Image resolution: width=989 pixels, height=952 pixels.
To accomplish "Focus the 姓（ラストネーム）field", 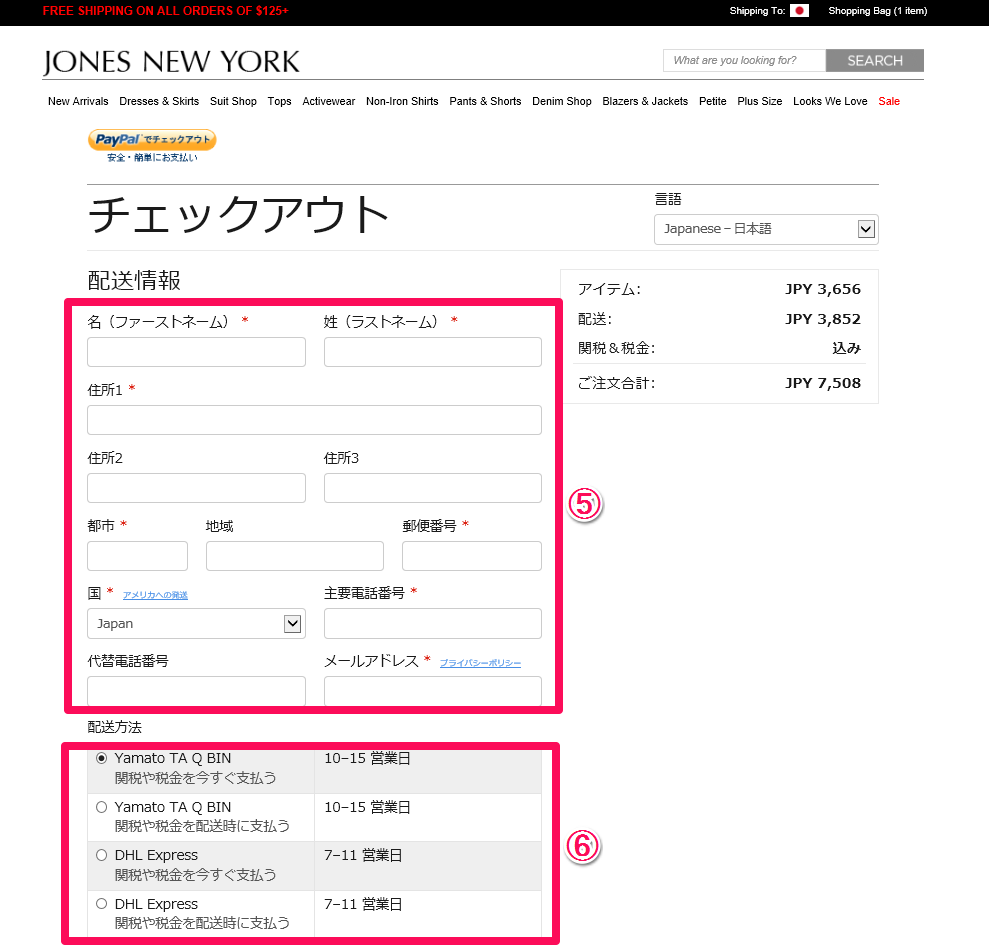I will pos(433,352).
